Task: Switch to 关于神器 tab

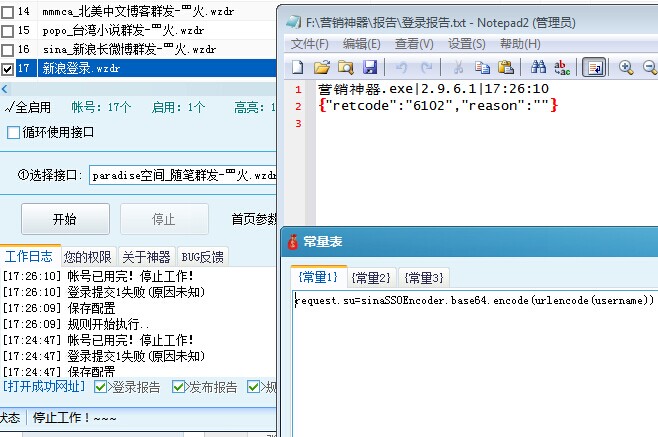Action: pos(146,257)
